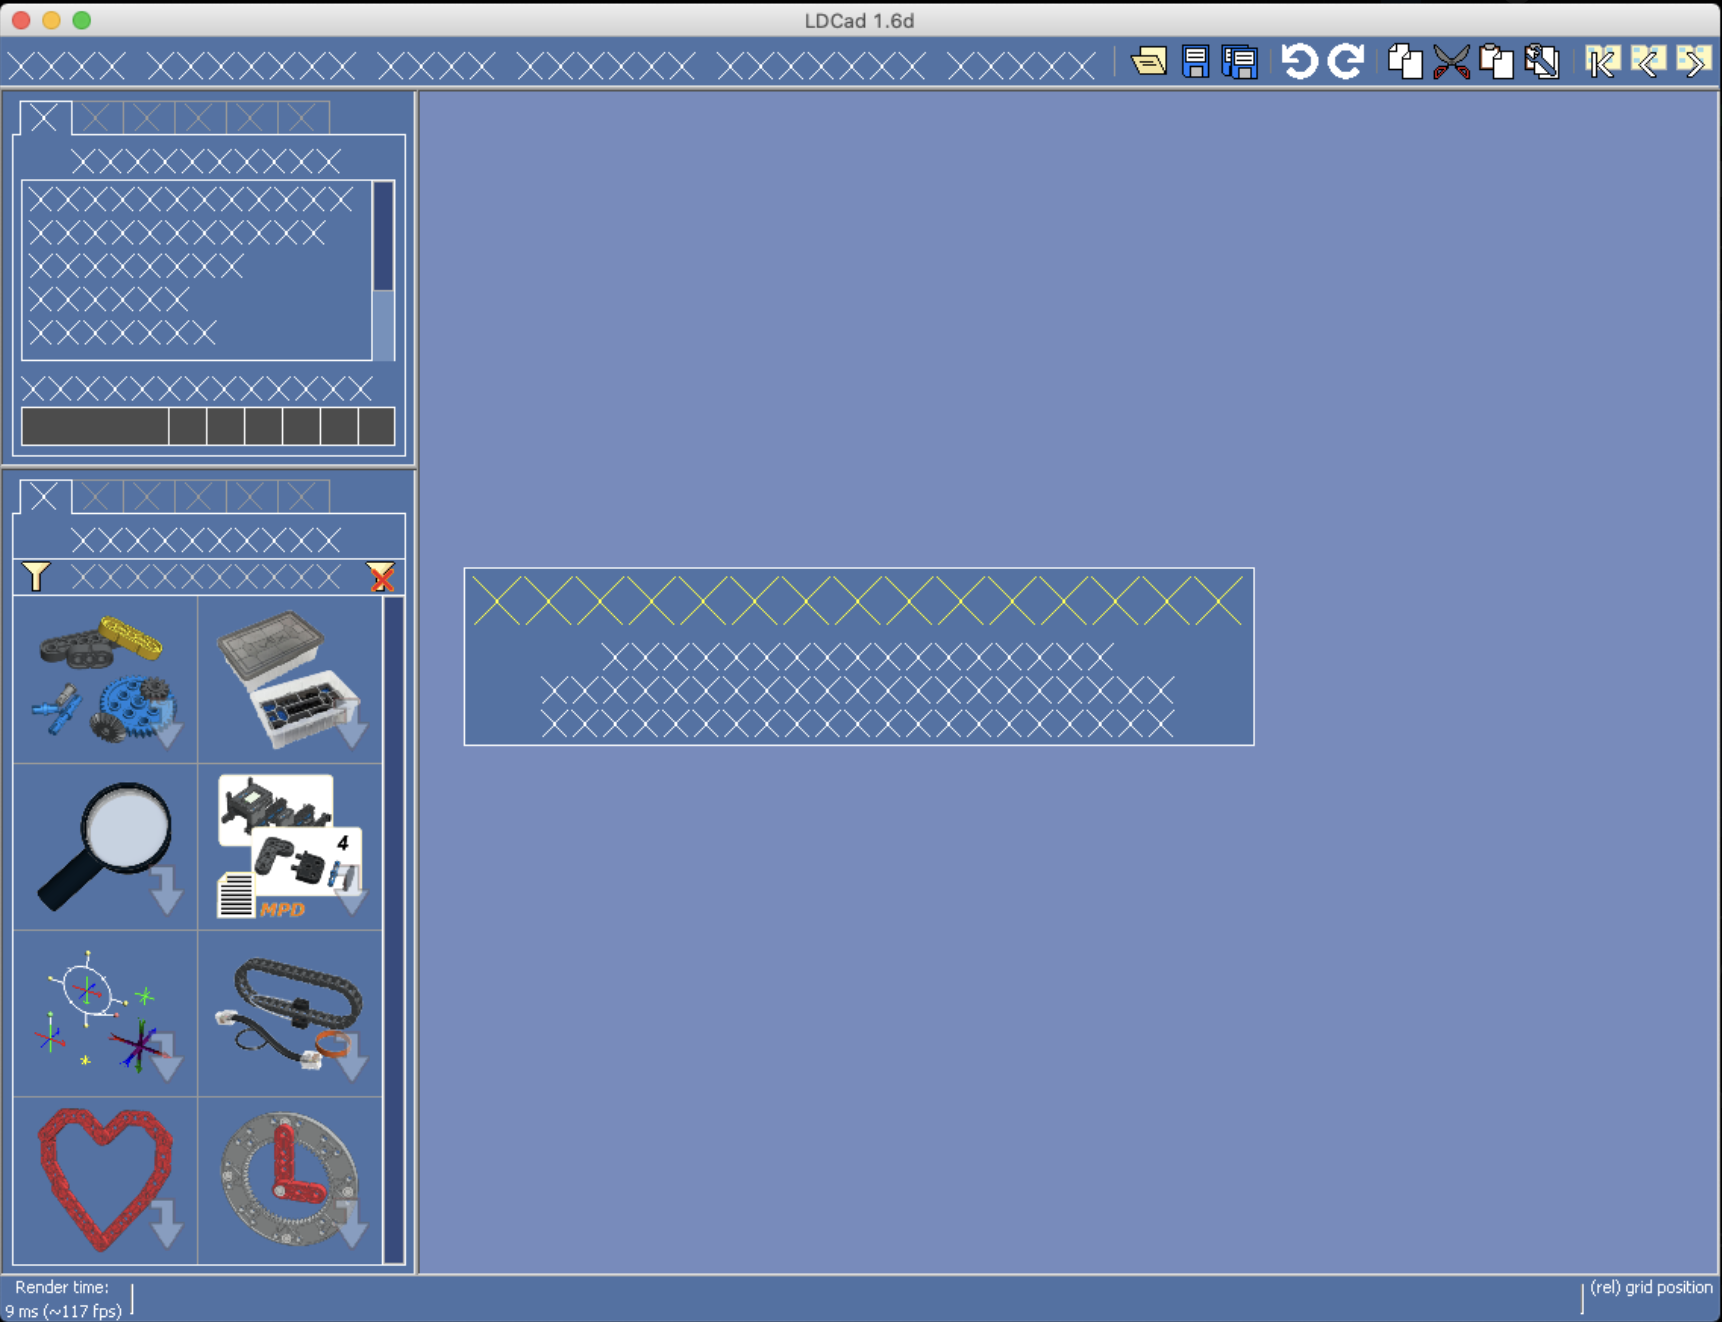Click the Open file folder icon
1722x1322 pixels.
tap(1149, 62)
